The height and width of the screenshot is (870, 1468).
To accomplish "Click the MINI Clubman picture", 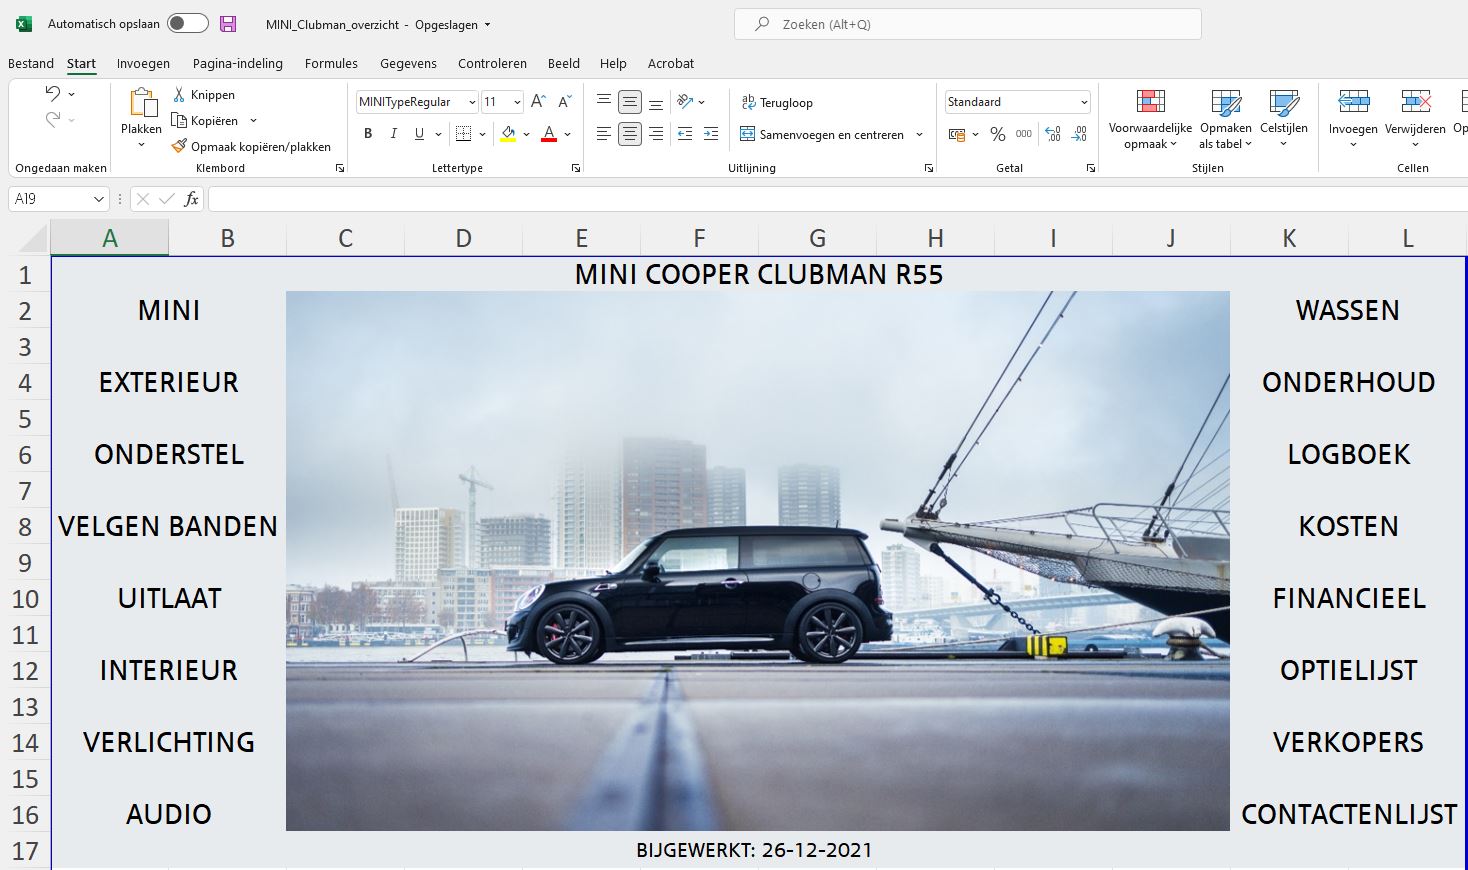I will 757,560.
